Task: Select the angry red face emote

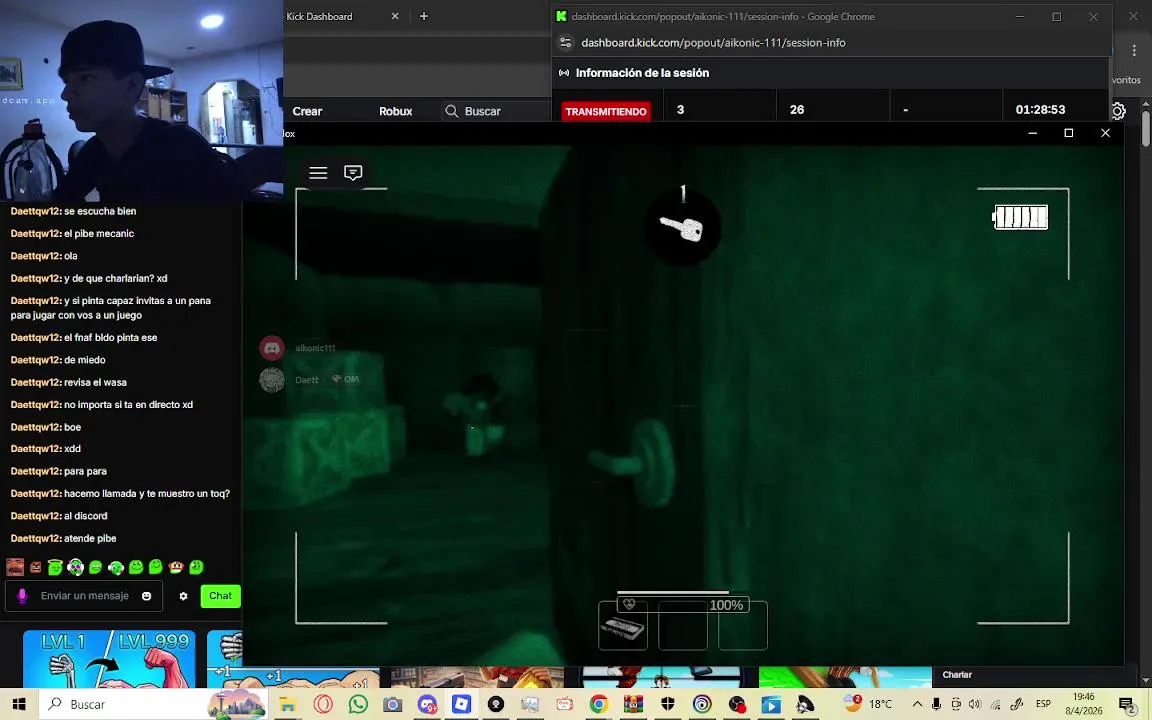Action: pyautogui.click(x=35, y=567)
